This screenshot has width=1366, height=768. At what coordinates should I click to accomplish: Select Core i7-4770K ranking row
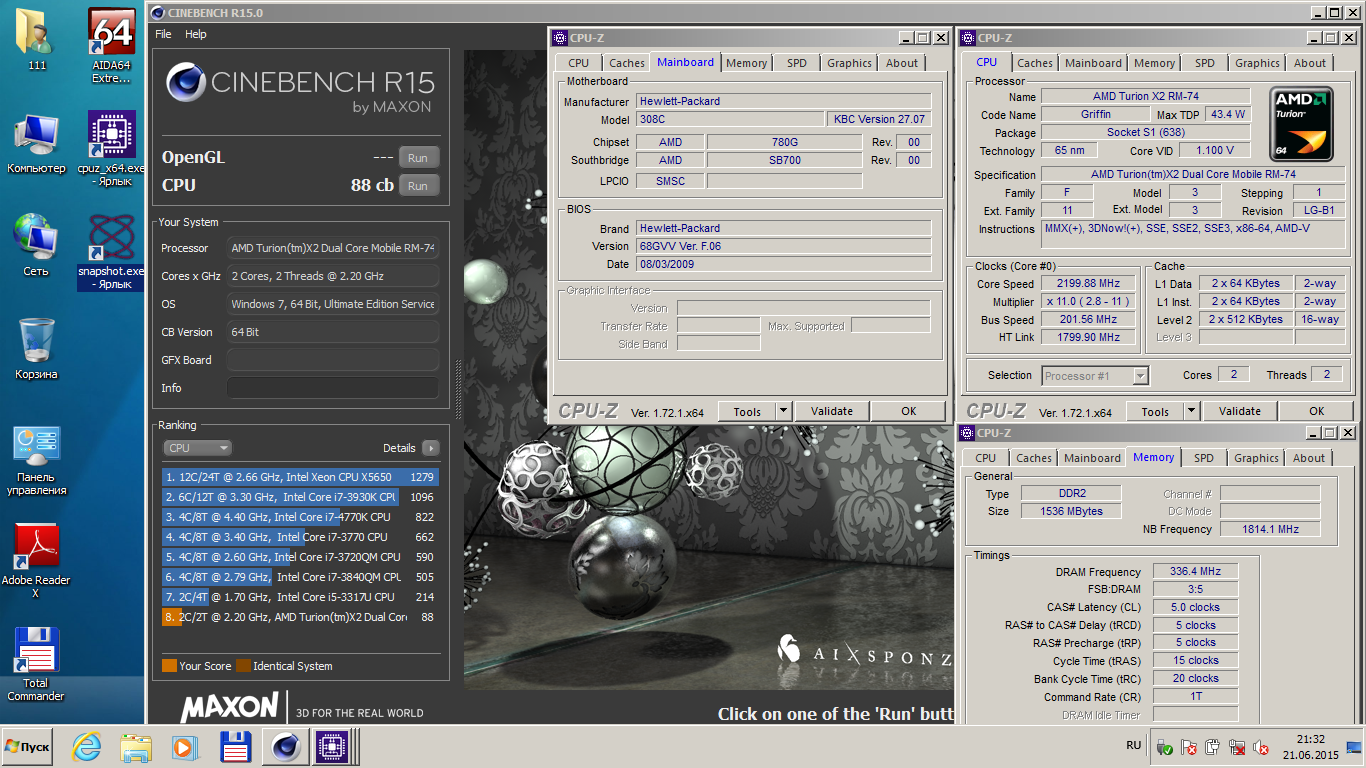click(300, 517)
